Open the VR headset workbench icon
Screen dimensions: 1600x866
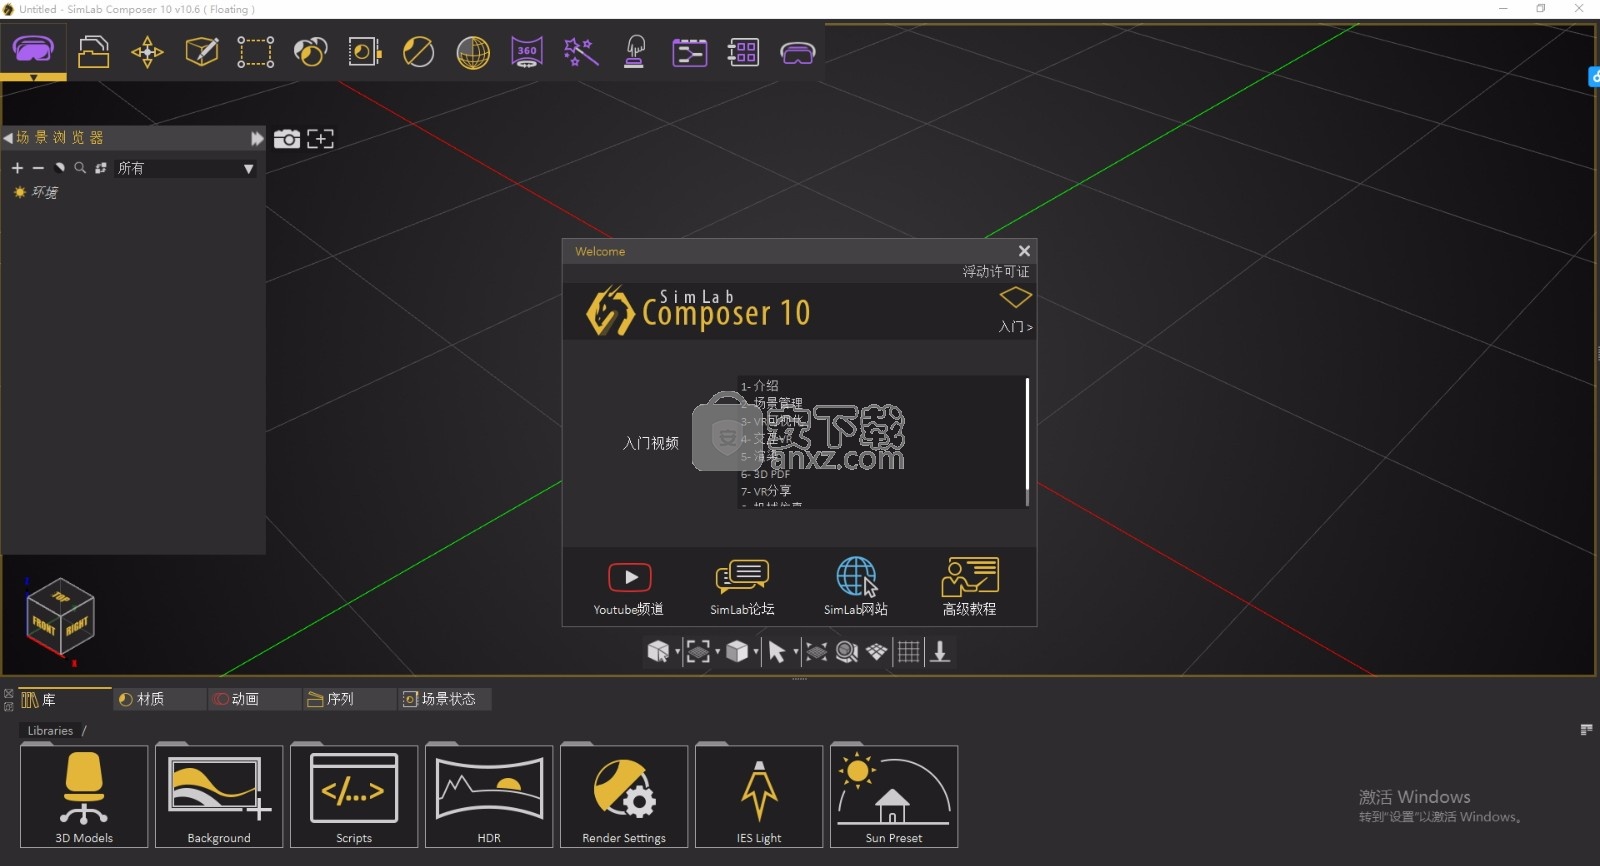click(33, 48)
